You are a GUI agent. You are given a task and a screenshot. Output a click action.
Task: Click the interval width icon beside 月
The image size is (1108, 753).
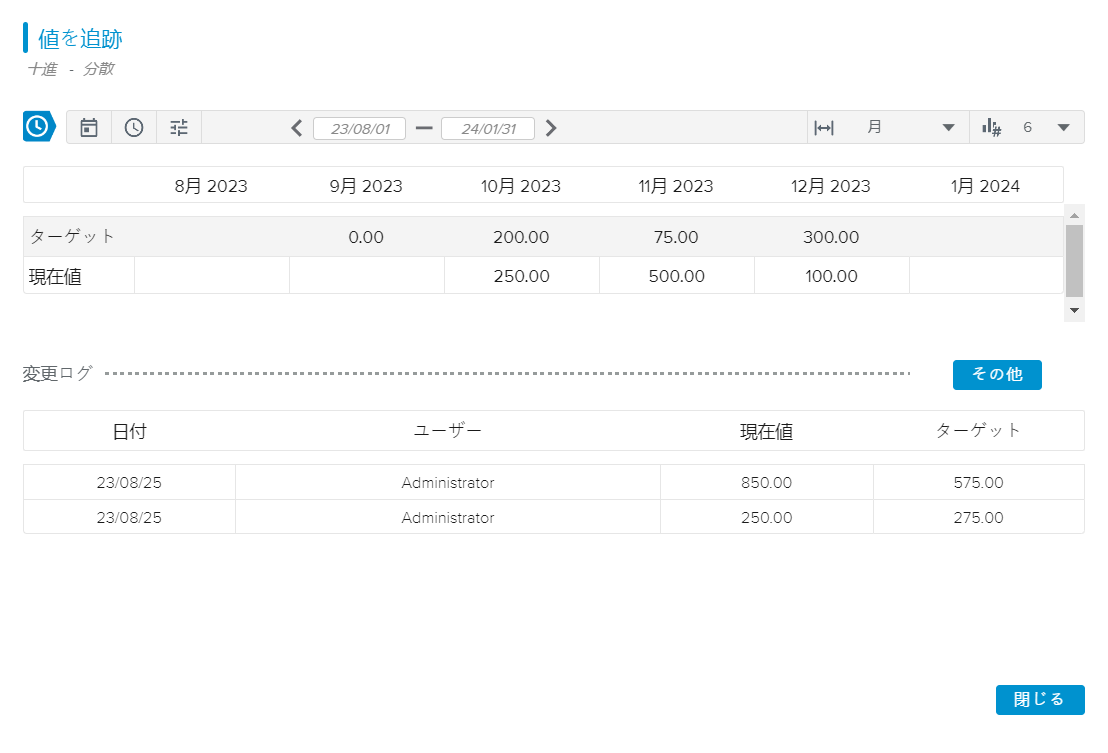[x=824, y=128]
